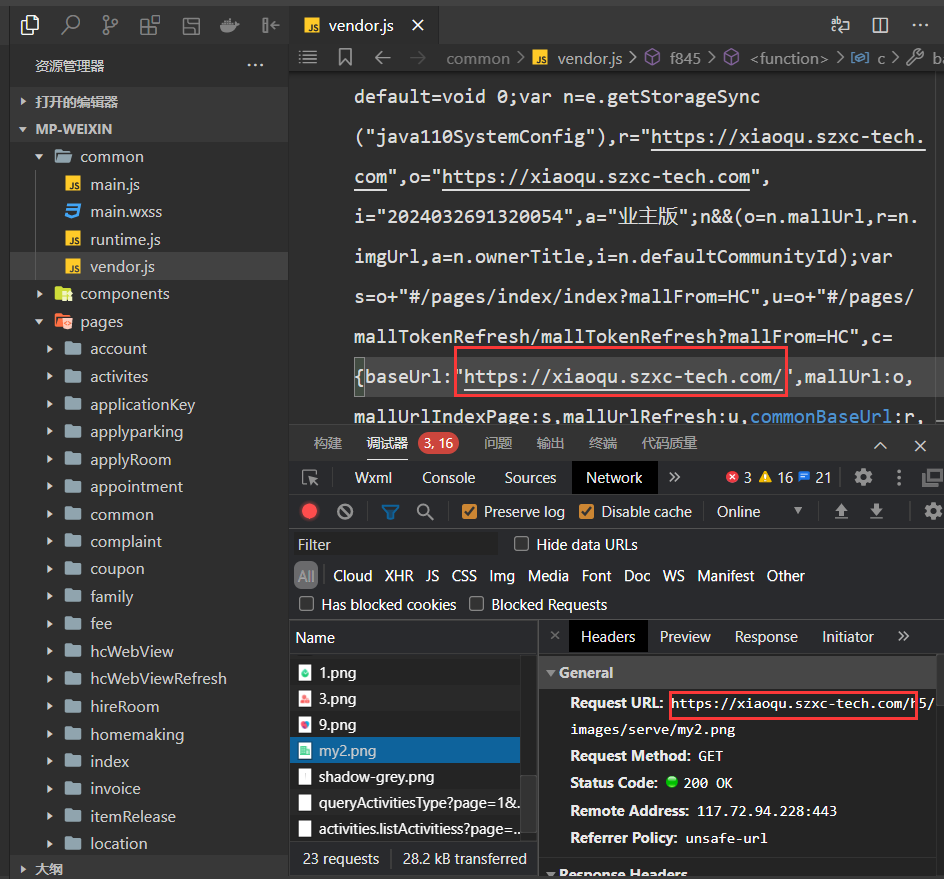Open DevTools kebab menu
Viewport: 944px width, 879px height.
(899, 477)
